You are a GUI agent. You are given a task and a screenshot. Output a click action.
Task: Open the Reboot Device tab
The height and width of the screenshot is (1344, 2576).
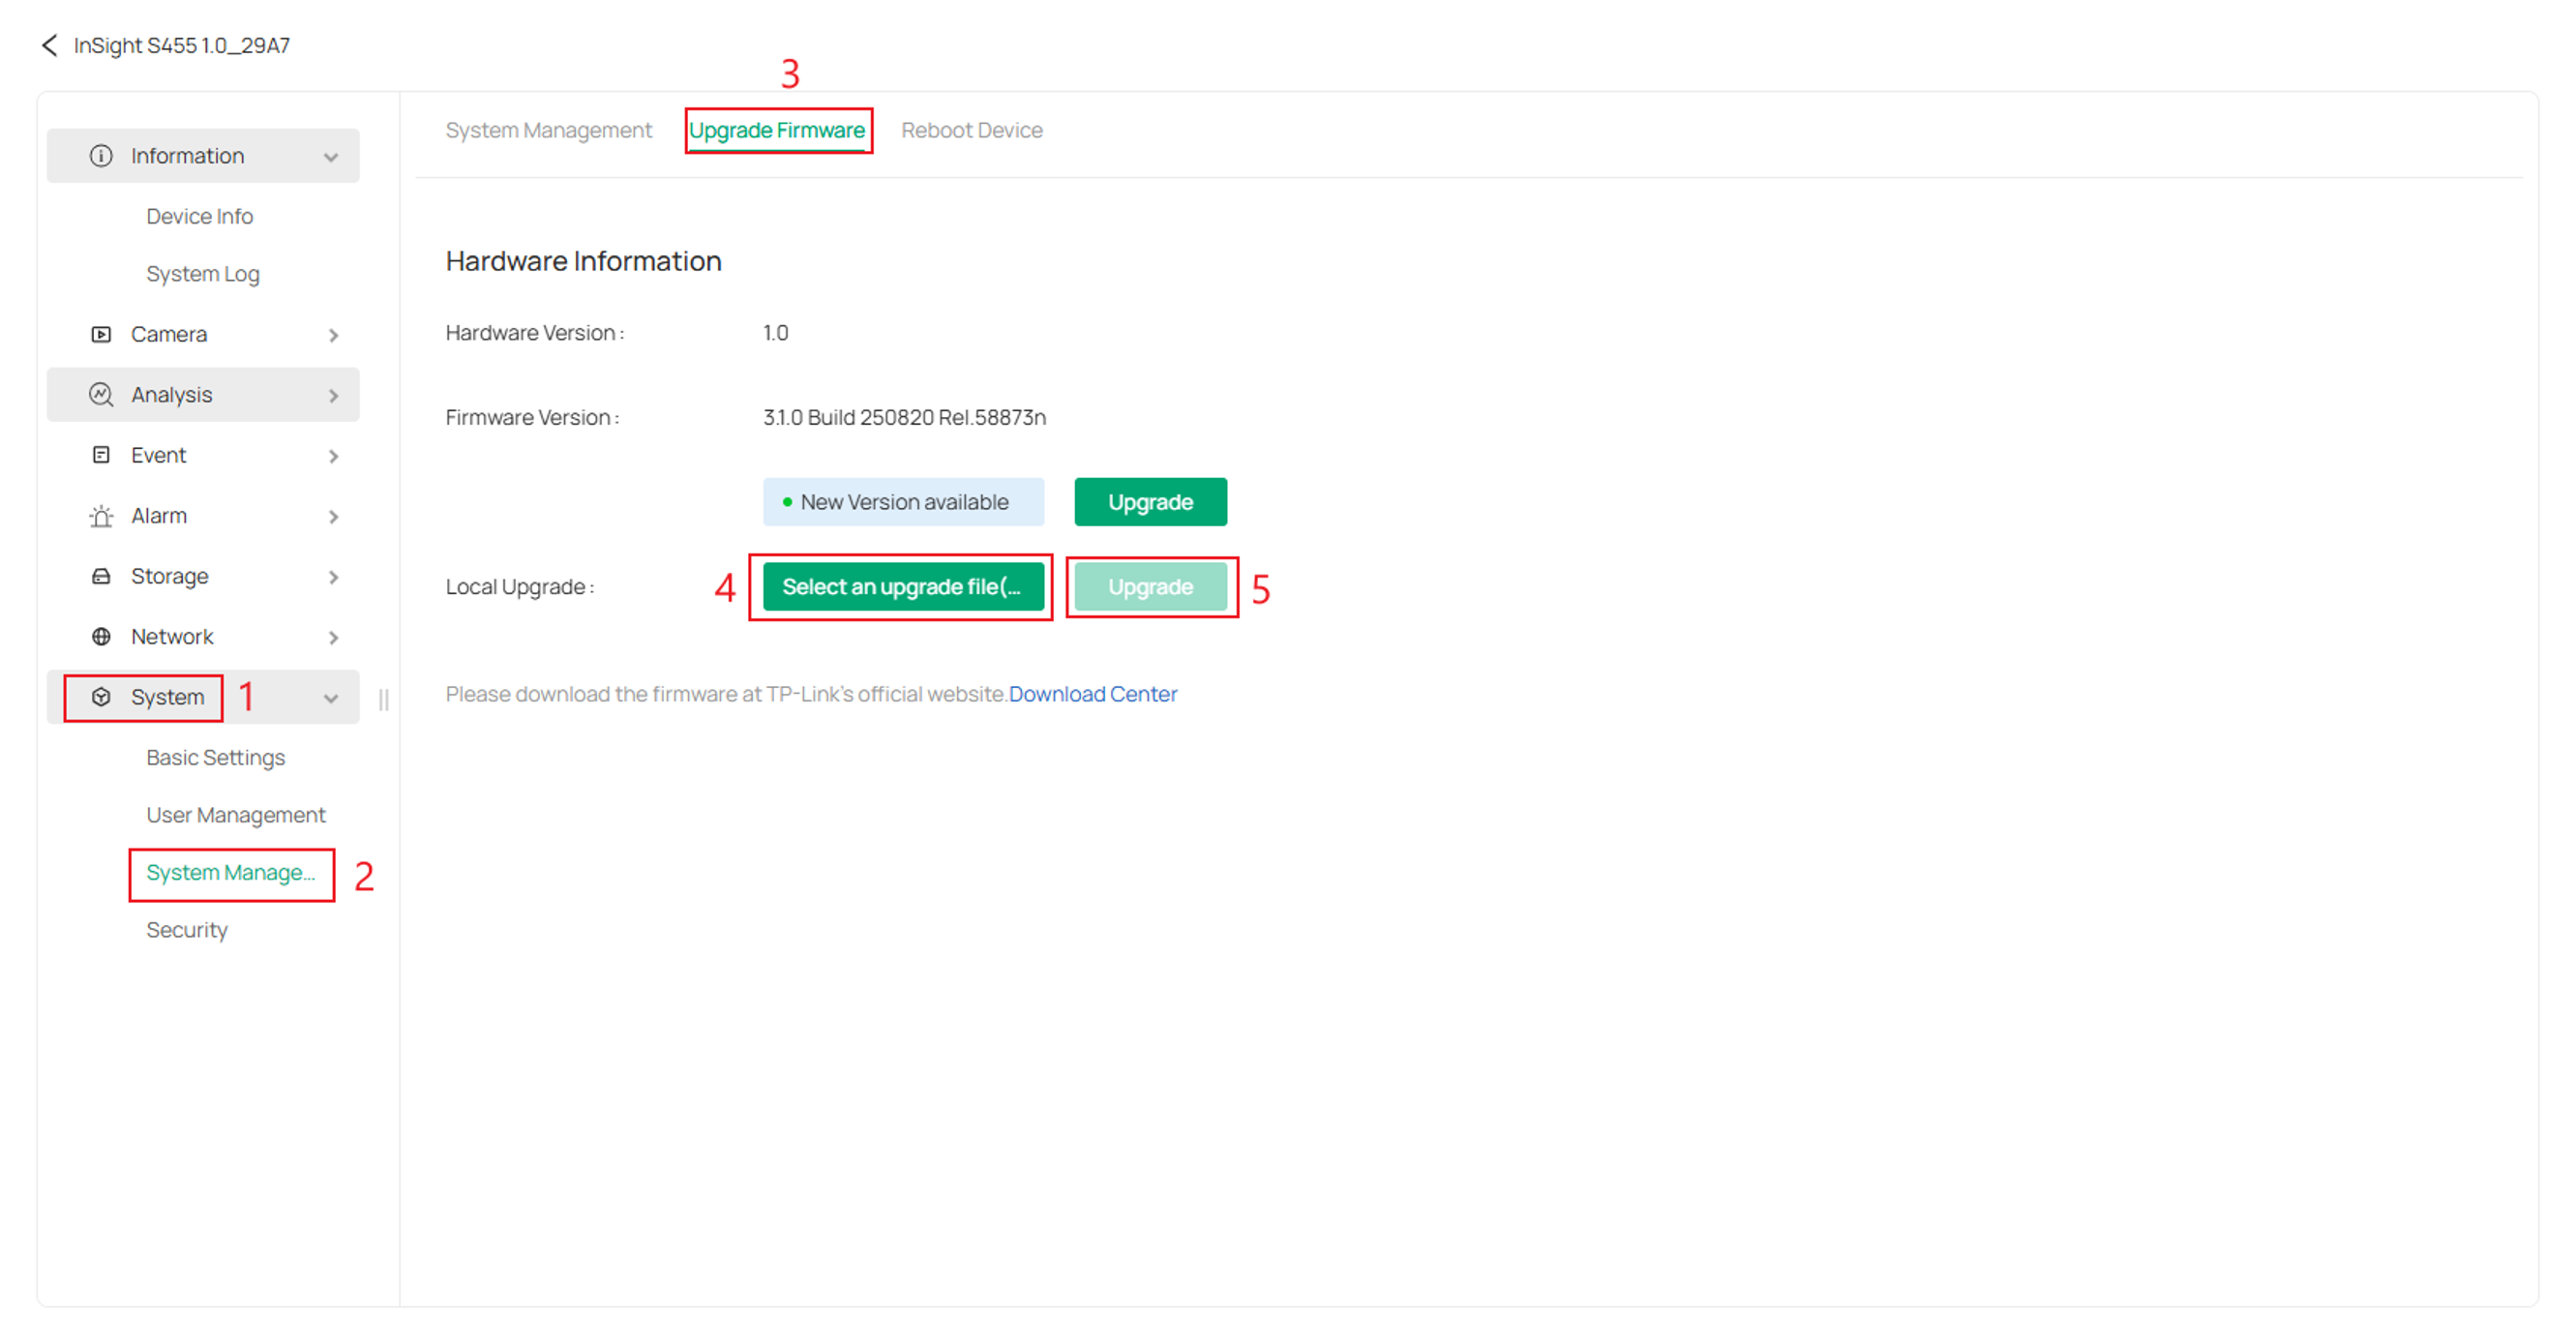(972, 130)
